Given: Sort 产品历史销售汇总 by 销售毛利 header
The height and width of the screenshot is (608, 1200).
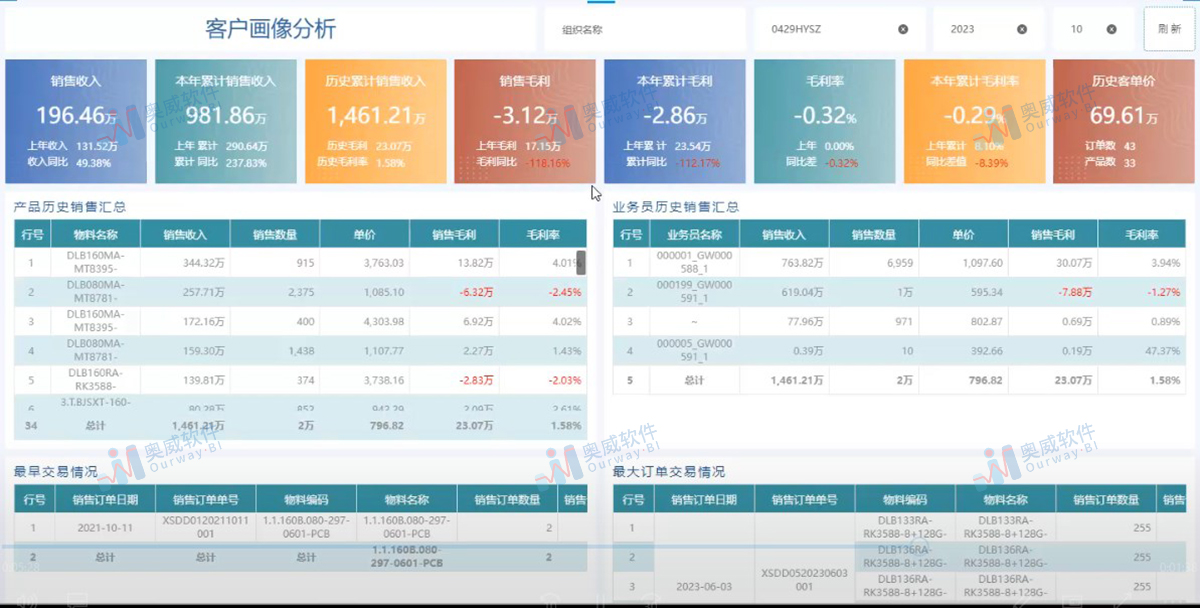Looking at the screenshot, I should pyautogui.click(x=454, y=235).
